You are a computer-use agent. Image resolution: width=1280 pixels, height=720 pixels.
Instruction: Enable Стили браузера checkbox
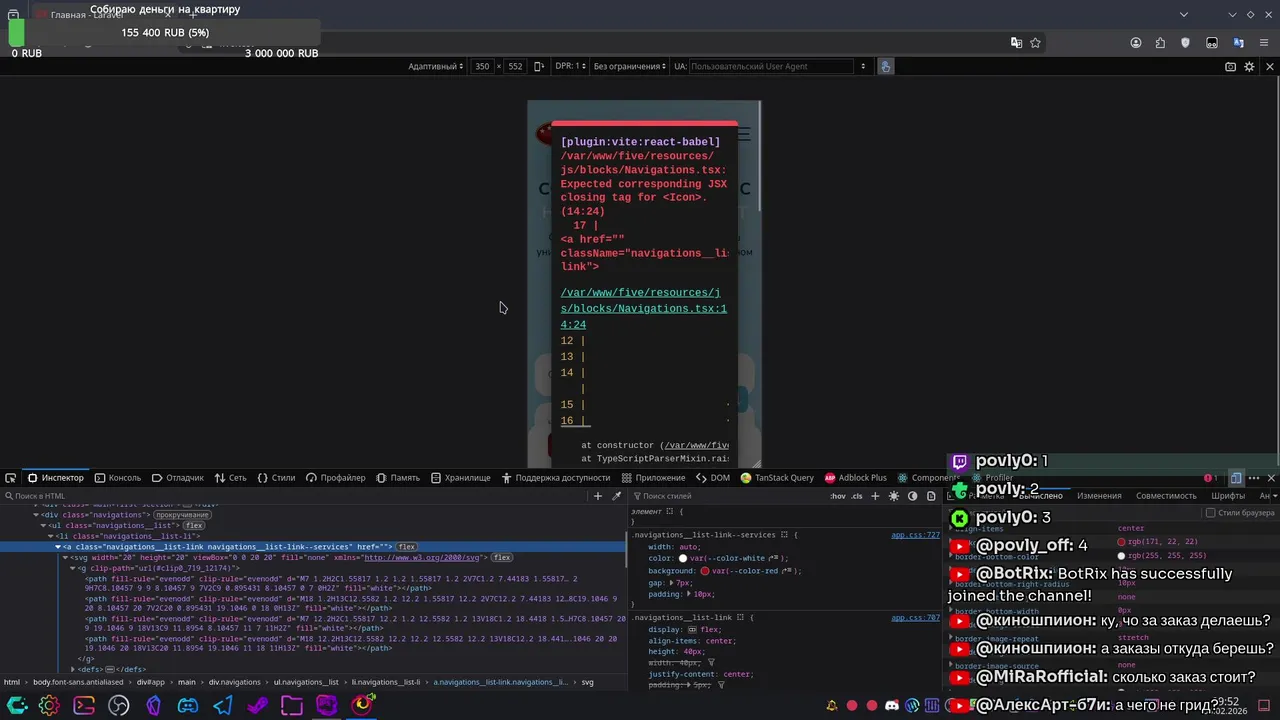tap(1210, 513)
